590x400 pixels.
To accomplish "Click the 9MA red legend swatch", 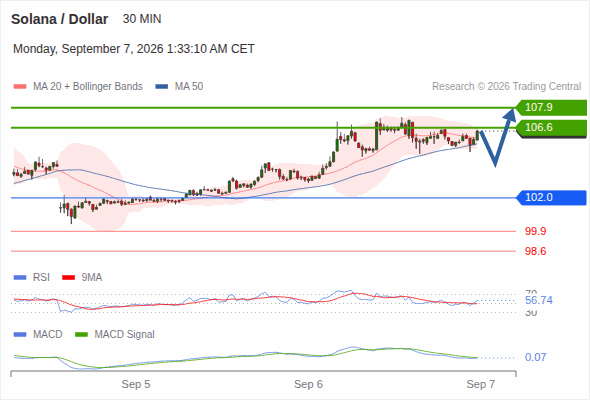I will [68, 278].
